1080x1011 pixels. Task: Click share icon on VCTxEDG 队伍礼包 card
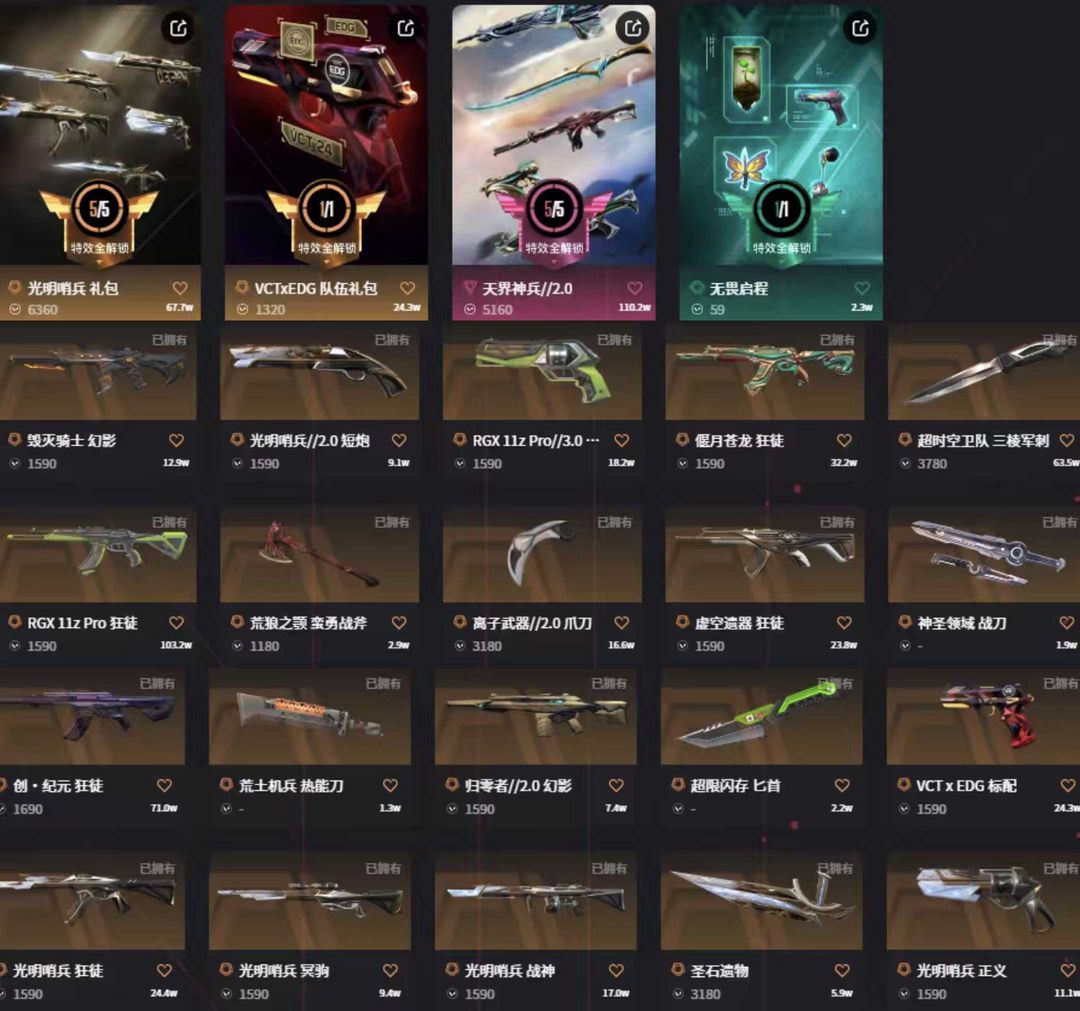click(x=406, y=28)
